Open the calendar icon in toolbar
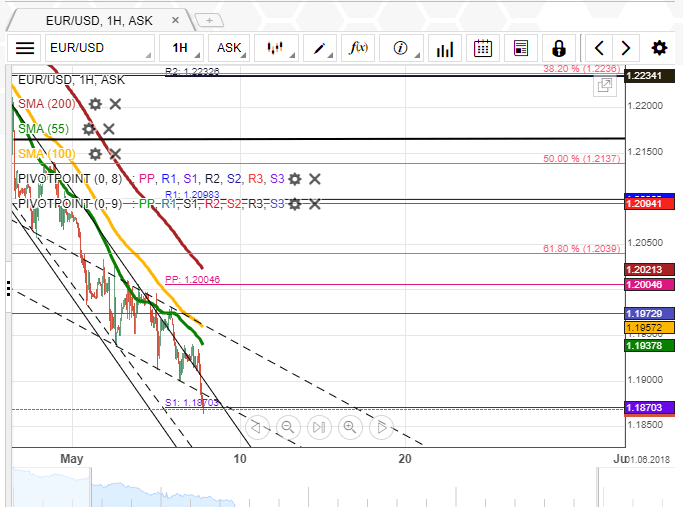The width and height of the screenshot is (683, 511). (x=483, y=48)
